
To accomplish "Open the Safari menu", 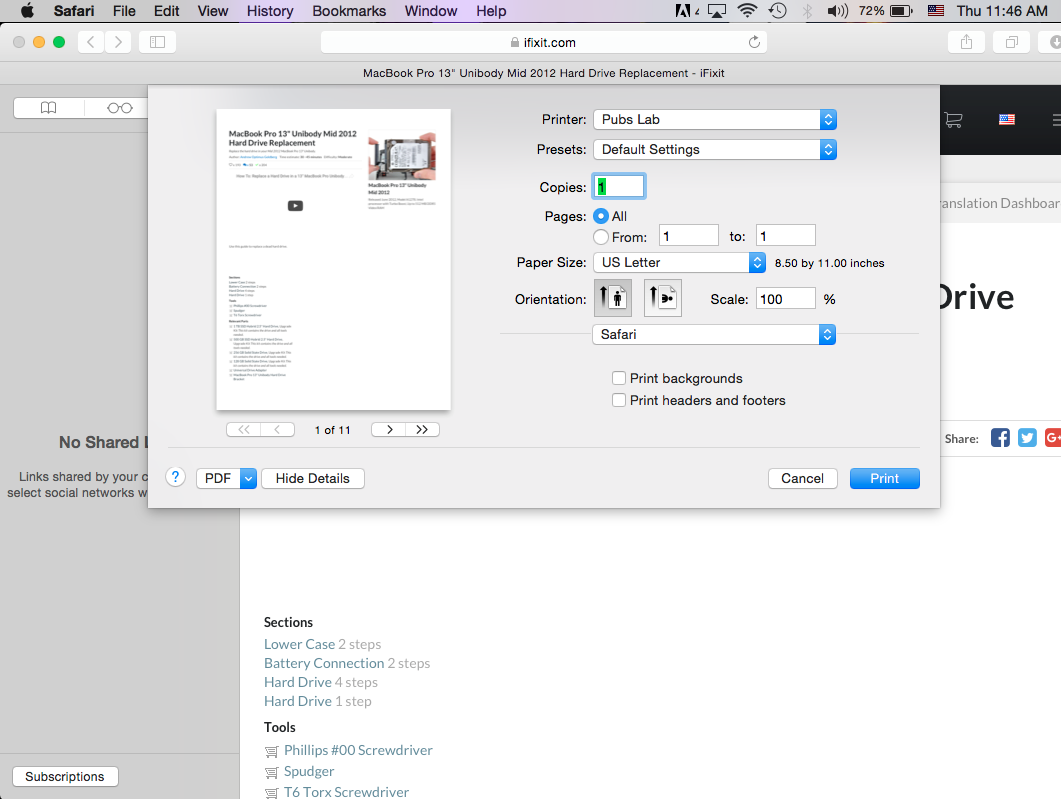I will (74, 11).
